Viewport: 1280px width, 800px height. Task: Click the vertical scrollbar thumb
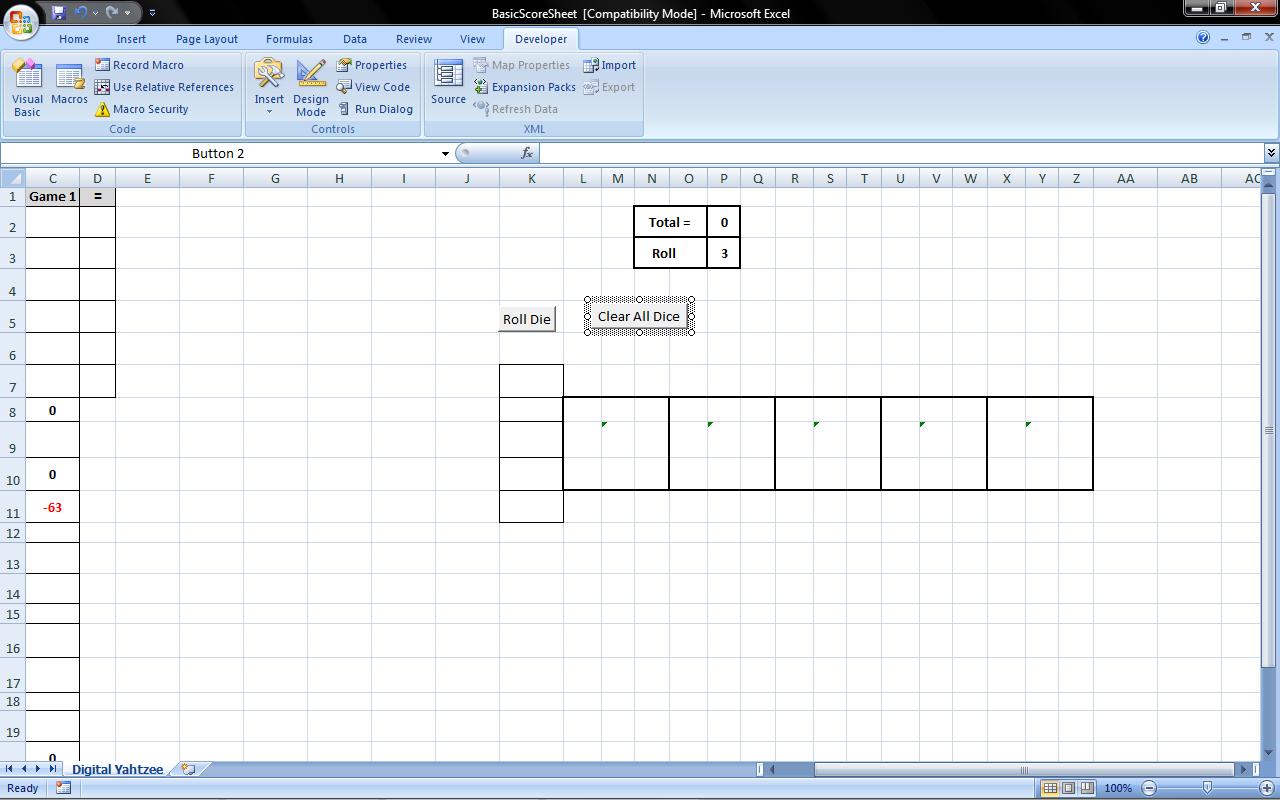[x=1269, y=431]
